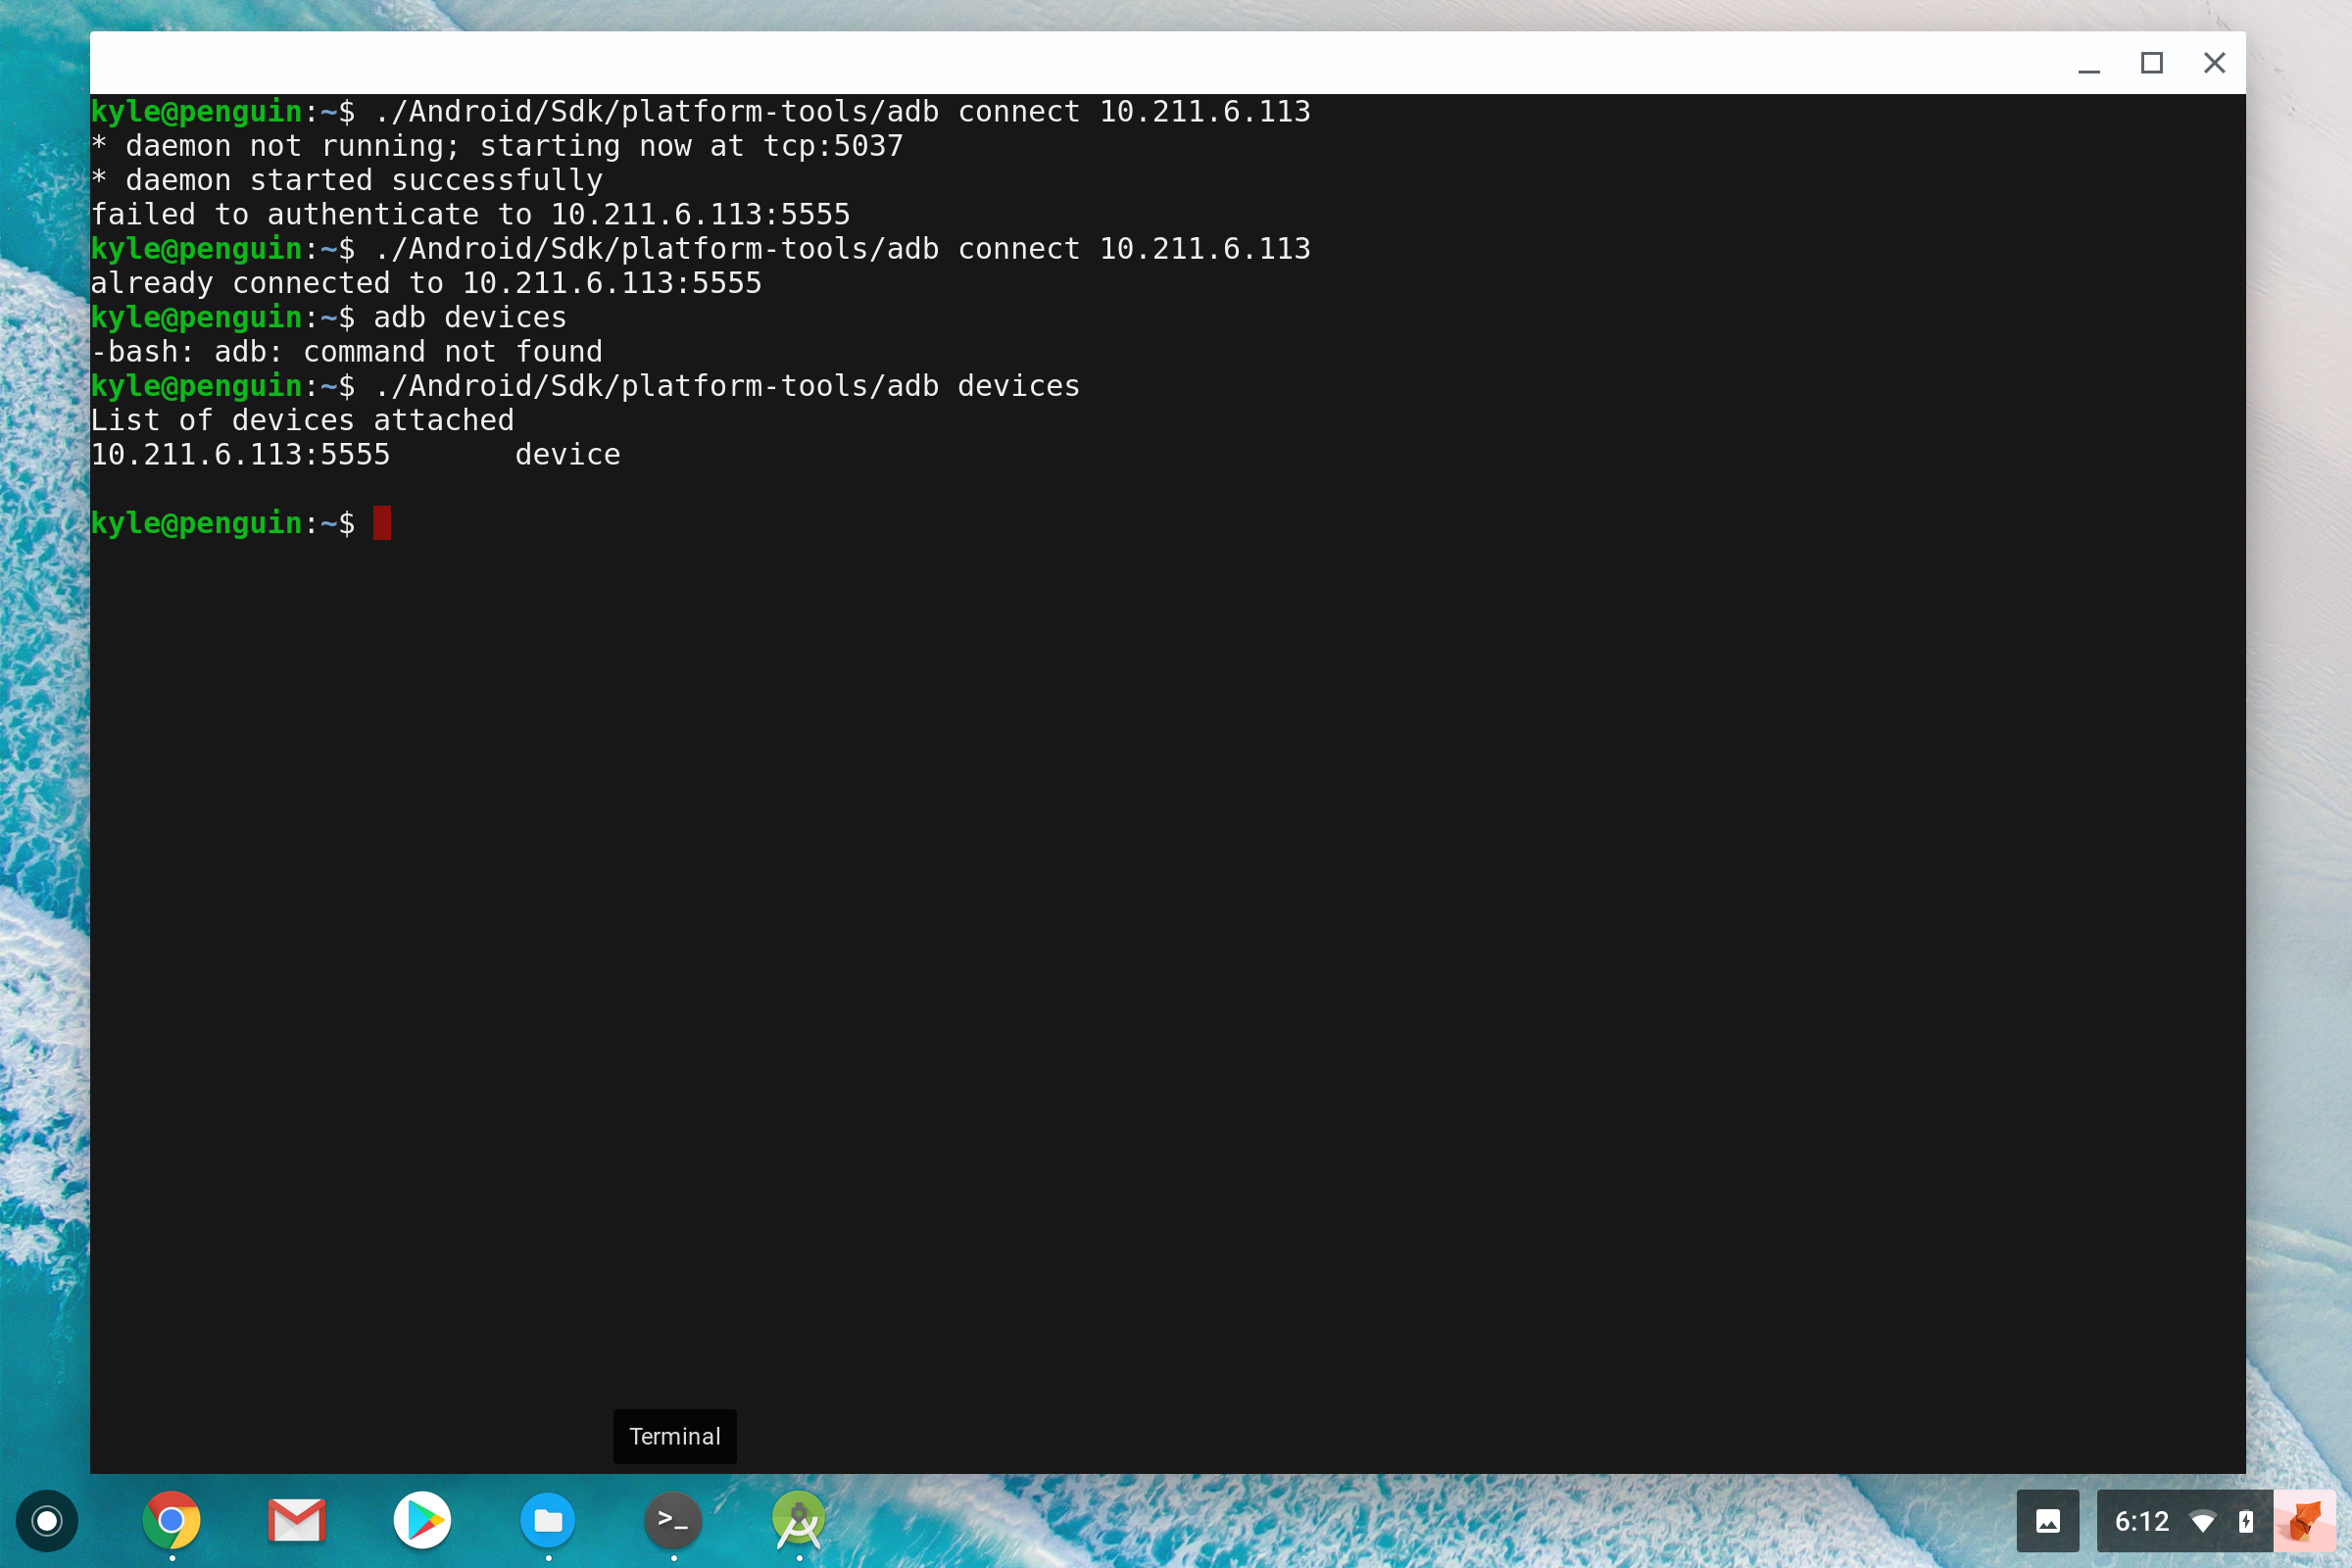Screen dimensions: 2352x1568
Task: Open the Files app
Action: [x=547, y=1521]
